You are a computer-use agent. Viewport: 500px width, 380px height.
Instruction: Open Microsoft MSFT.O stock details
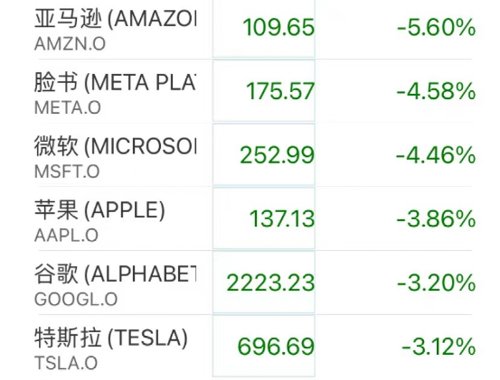(253, 155)
